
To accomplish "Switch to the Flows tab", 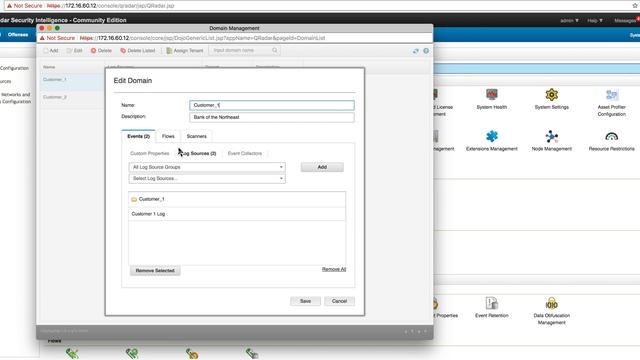I will pyautogui.click(x=168, y=136).
